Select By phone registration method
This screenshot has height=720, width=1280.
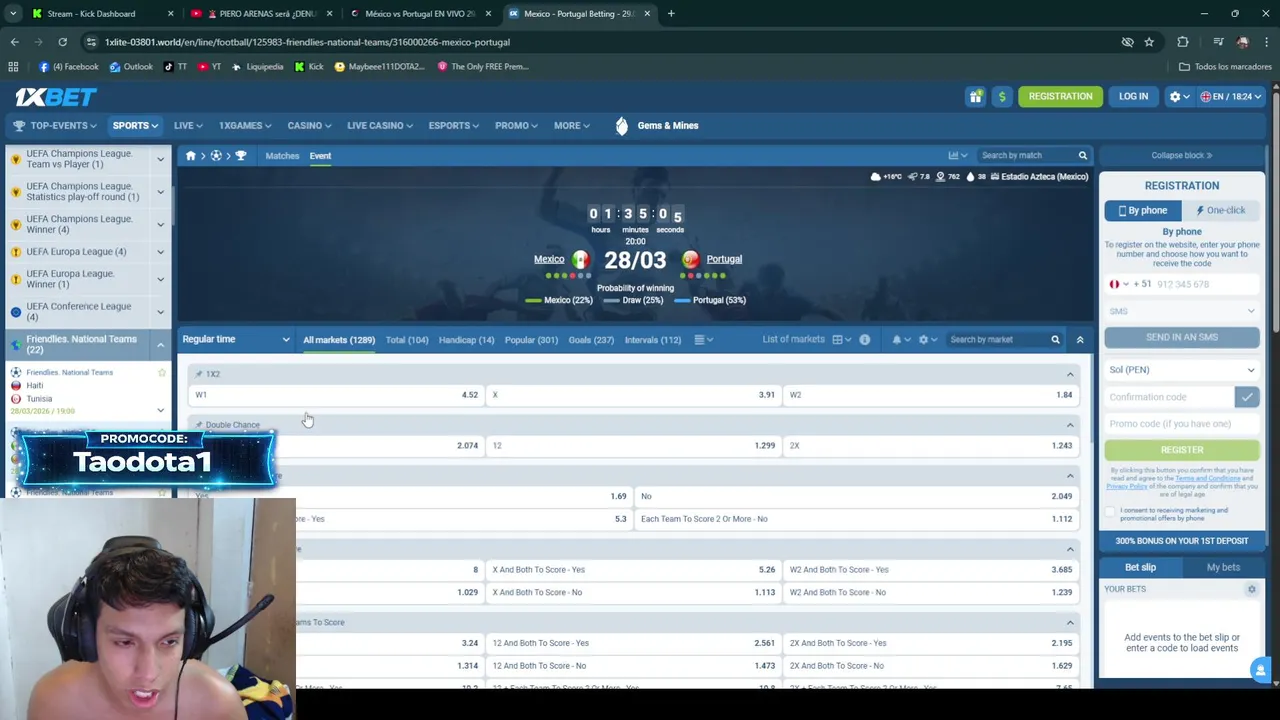[x=1143, y=211]
